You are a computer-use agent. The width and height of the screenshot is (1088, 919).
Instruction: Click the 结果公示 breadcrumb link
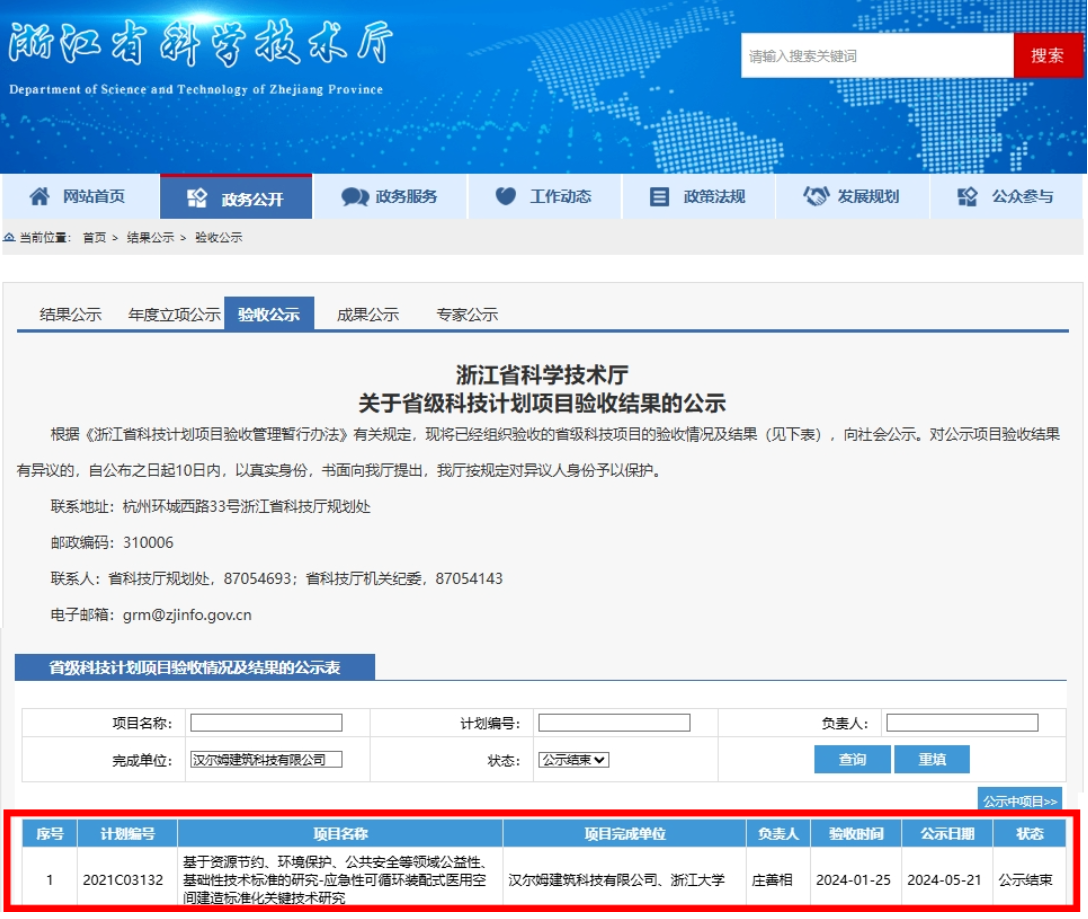pos(151,237)
